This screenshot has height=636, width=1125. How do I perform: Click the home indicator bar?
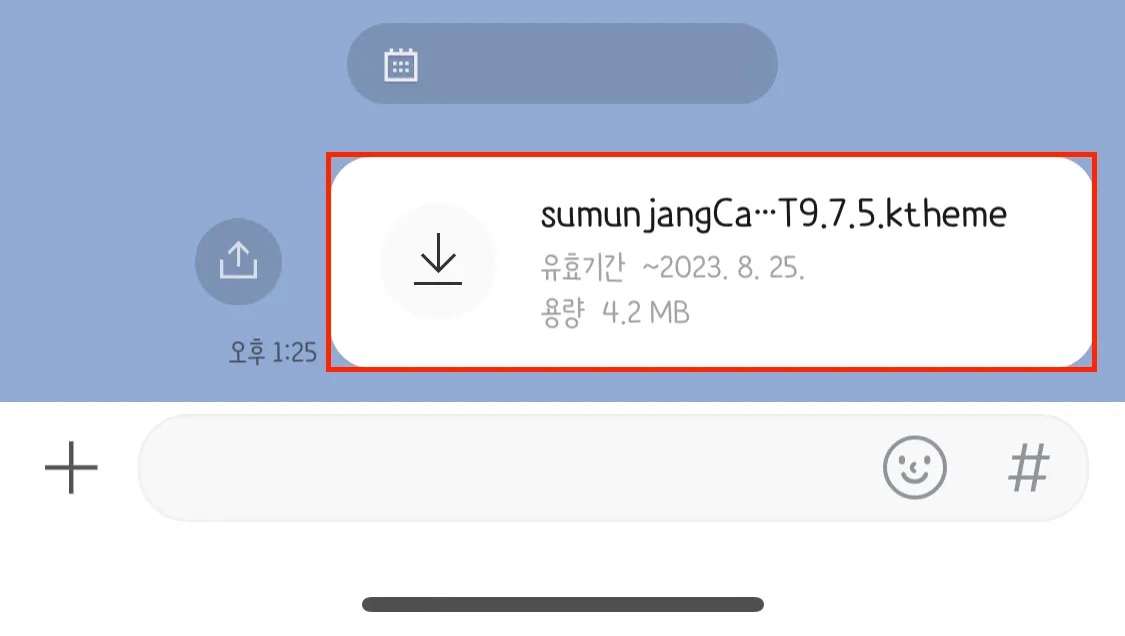[562, 604]
